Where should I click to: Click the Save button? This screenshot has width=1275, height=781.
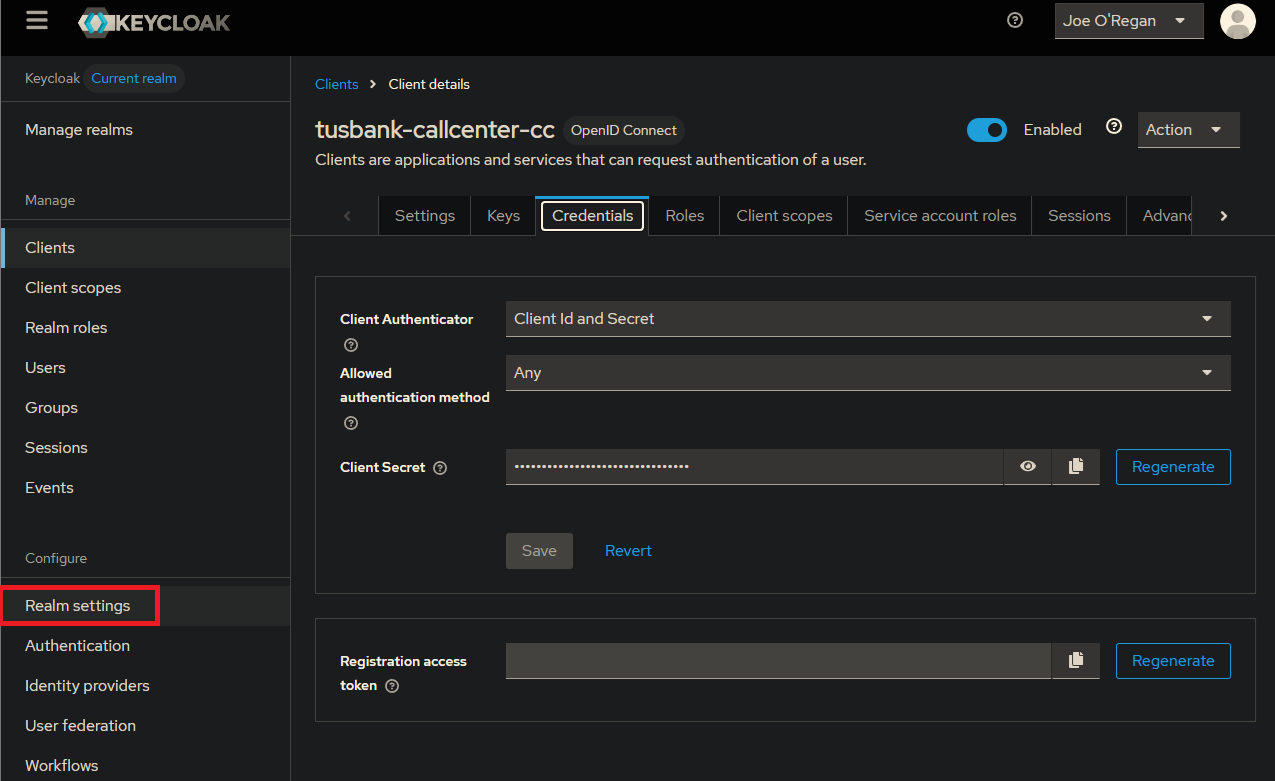point(539,551)
